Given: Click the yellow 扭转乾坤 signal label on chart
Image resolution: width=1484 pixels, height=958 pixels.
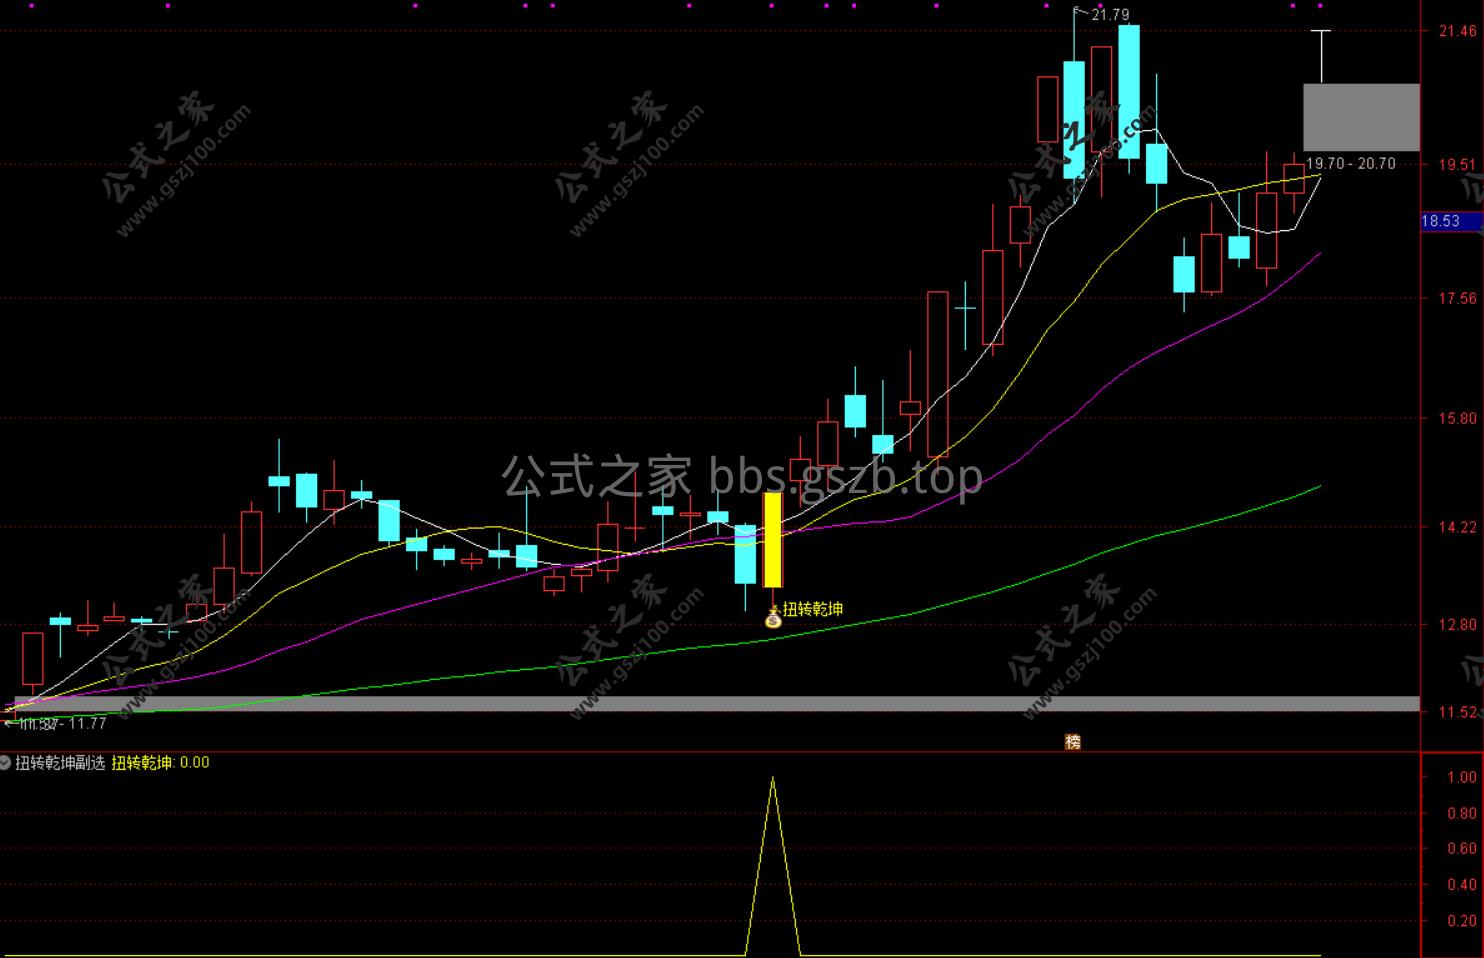Looking at the screenshot, I should [x=813, y=608].
